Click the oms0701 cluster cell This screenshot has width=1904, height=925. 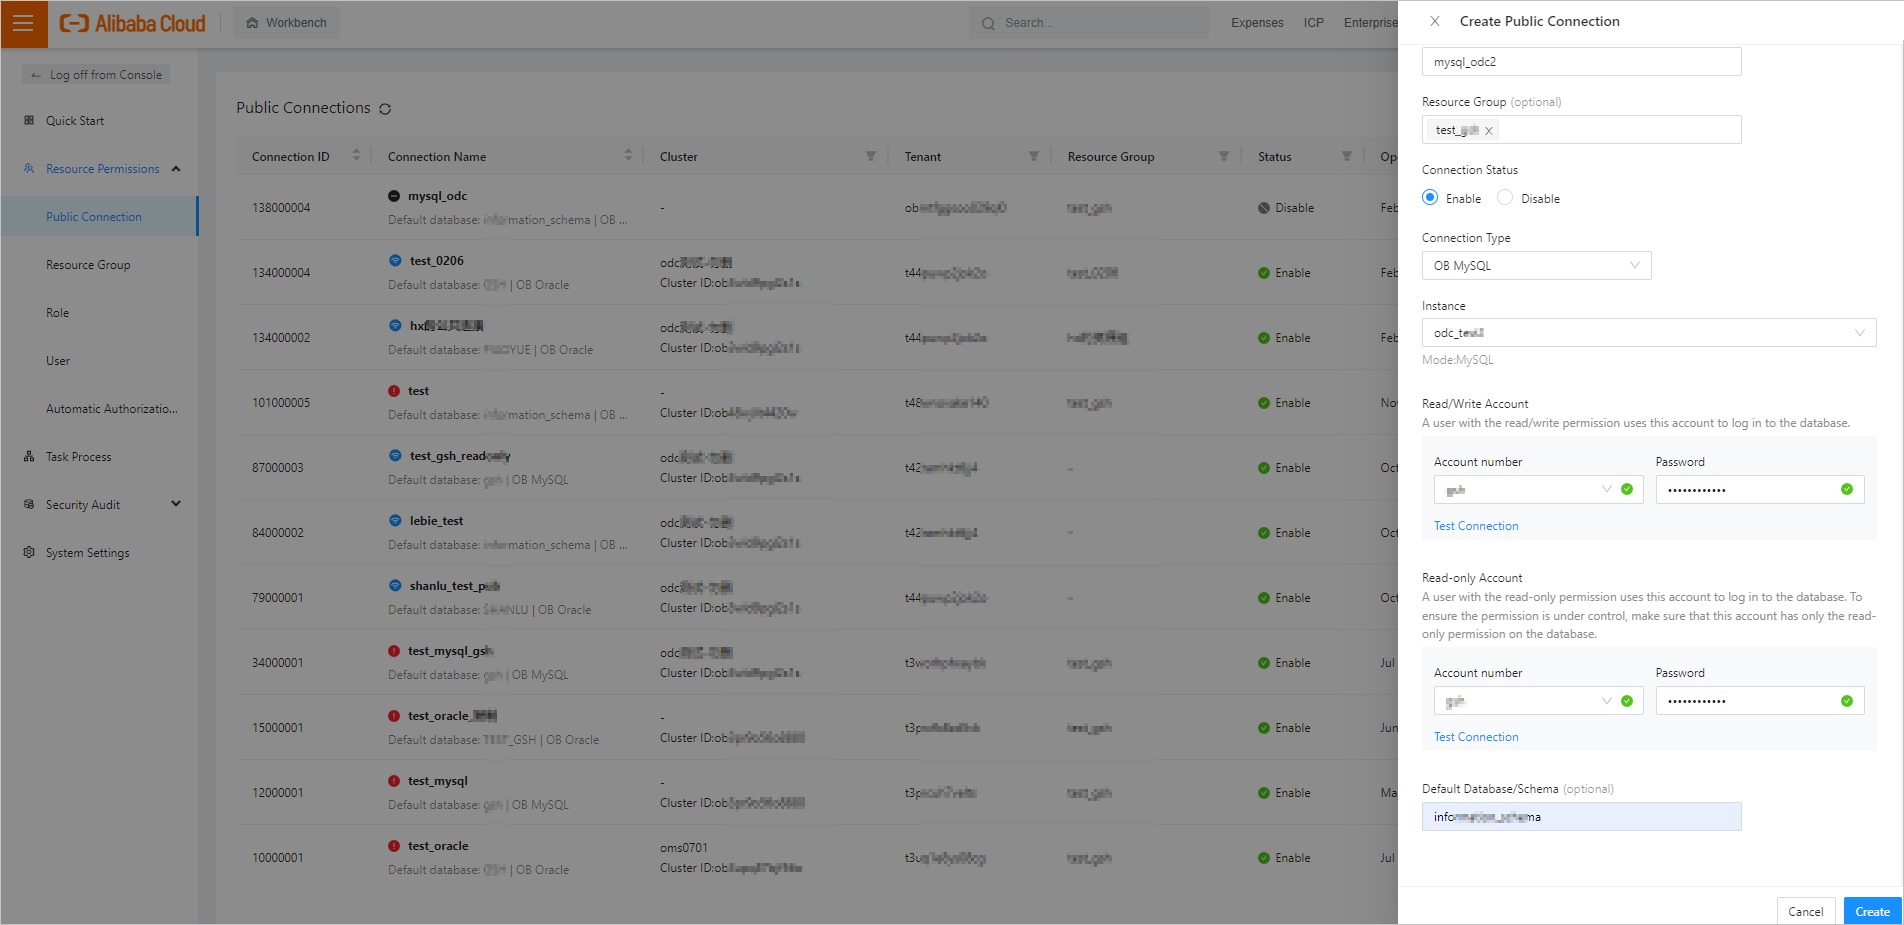click(684, 848)
